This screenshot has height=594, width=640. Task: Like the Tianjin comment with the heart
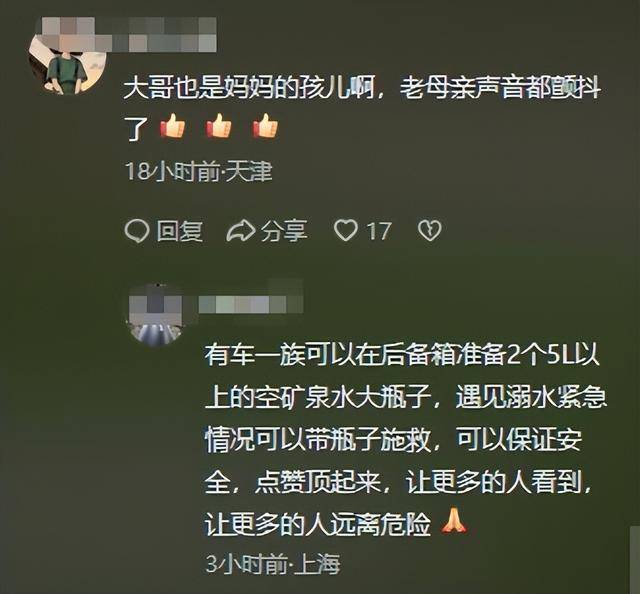tap(346, 231)
